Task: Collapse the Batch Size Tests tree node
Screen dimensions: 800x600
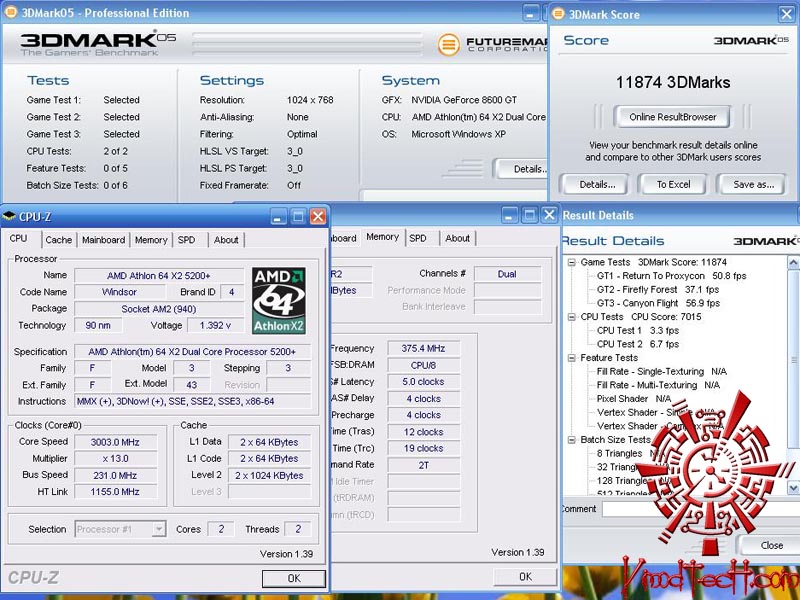Action: [x=572, y=440]
